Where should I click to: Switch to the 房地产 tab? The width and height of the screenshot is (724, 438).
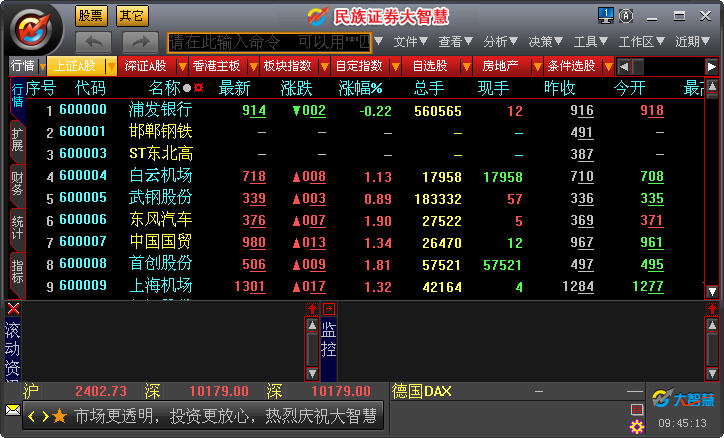[500, 66]
